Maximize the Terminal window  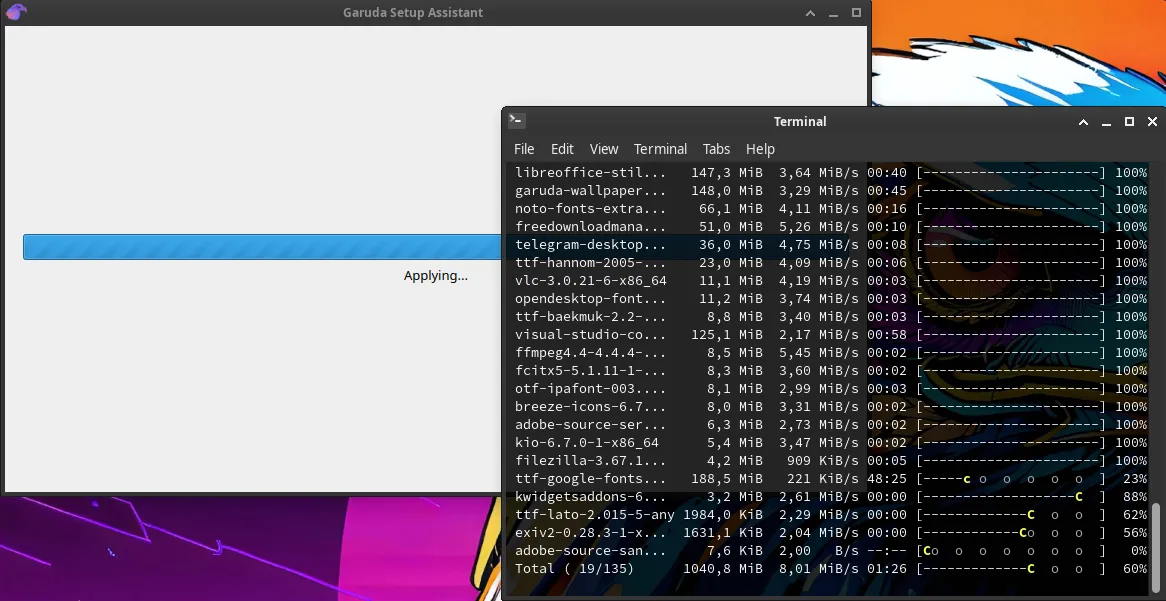(1130, 121)
